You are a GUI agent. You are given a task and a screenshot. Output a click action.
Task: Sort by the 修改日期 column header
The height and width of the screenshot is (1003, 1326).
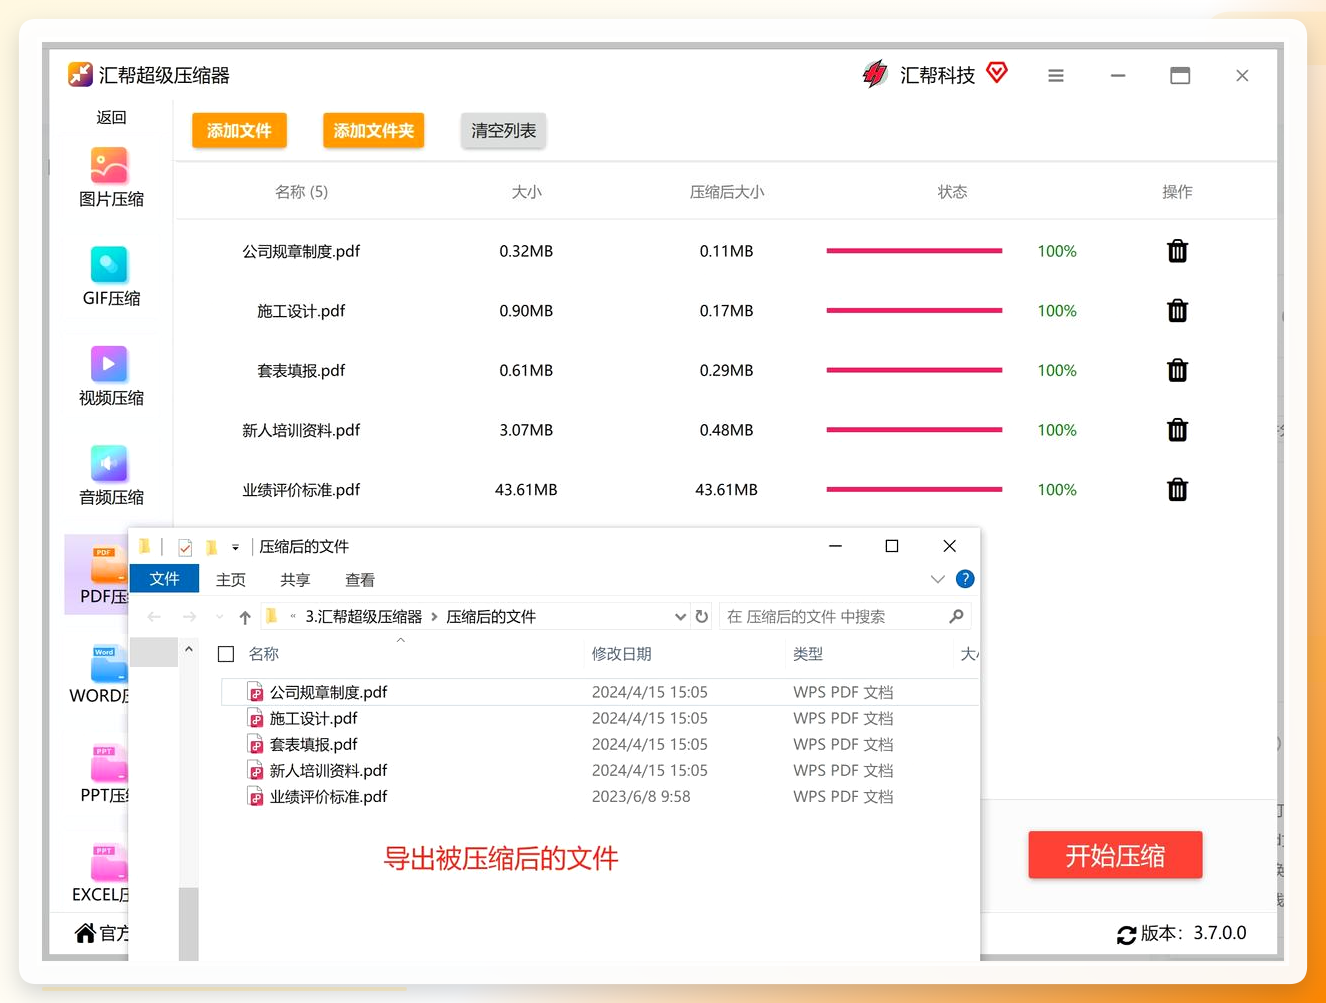coord(621,654)
